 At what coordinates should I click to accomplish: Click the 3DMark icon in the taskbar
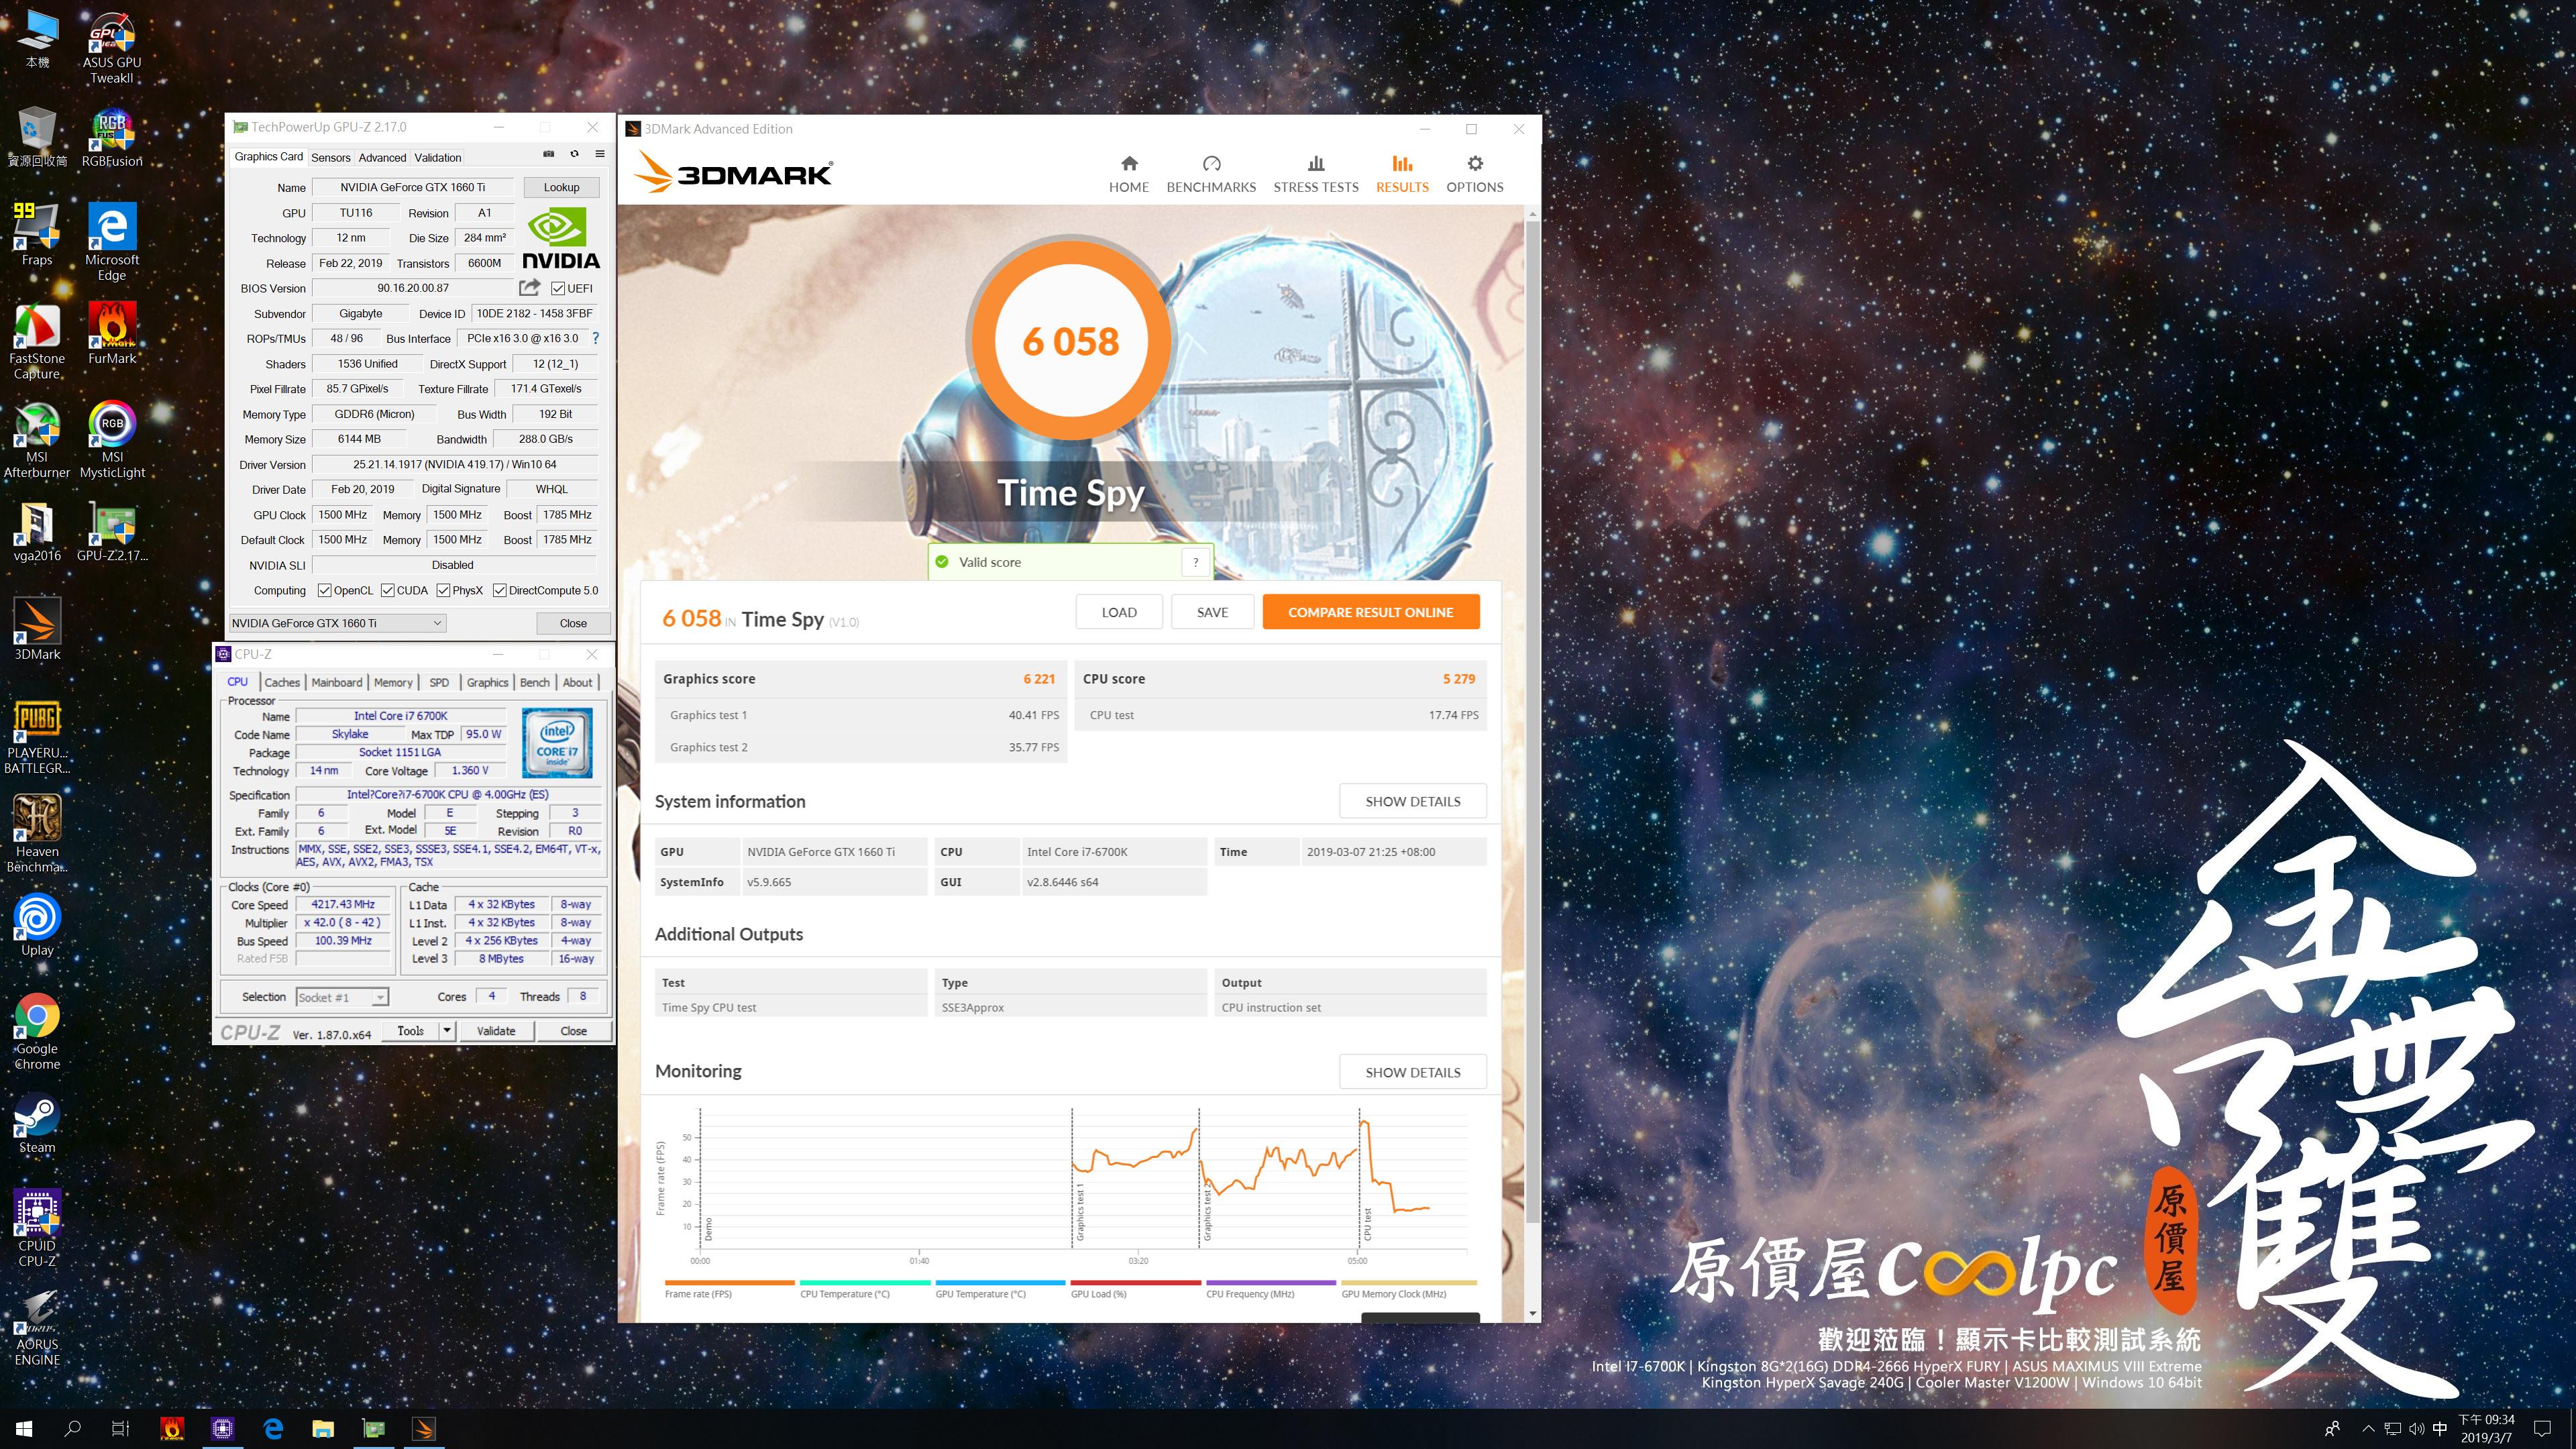(424, 1429)
